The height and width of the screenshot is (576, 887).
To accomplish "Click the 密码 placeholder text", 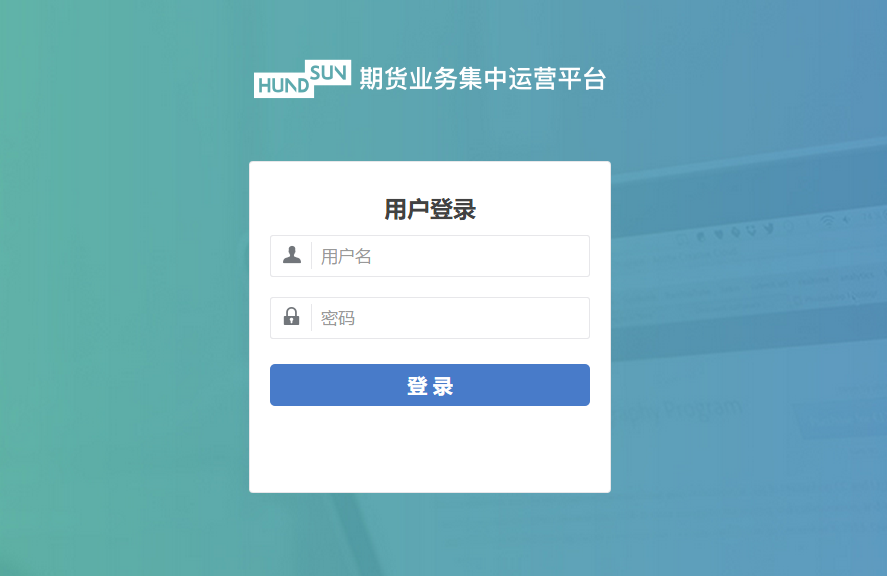I will 338,318.
